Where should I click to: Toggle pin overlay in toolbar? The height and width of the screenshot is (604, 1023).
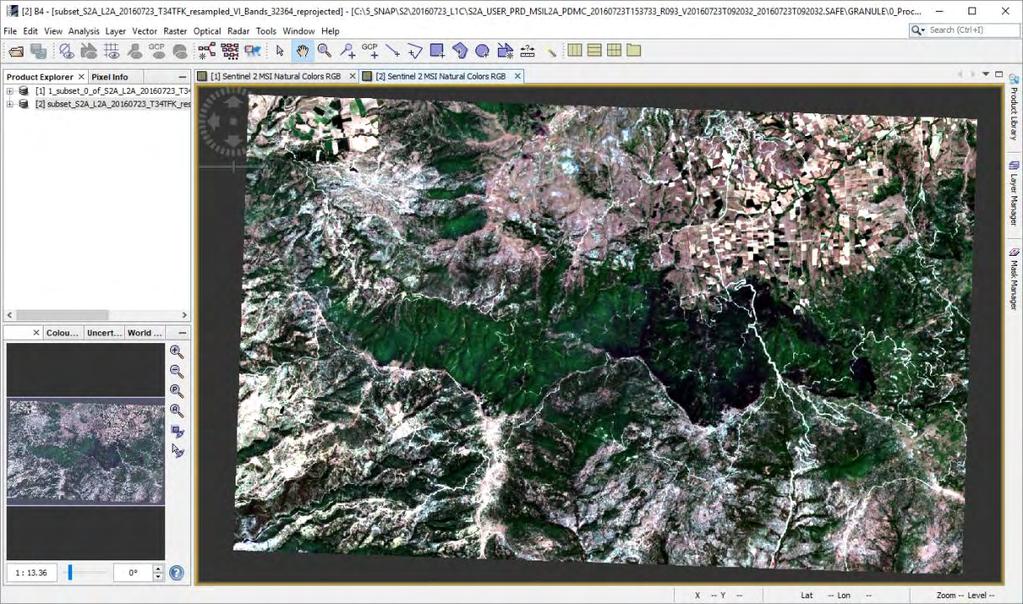pos(134,51)
